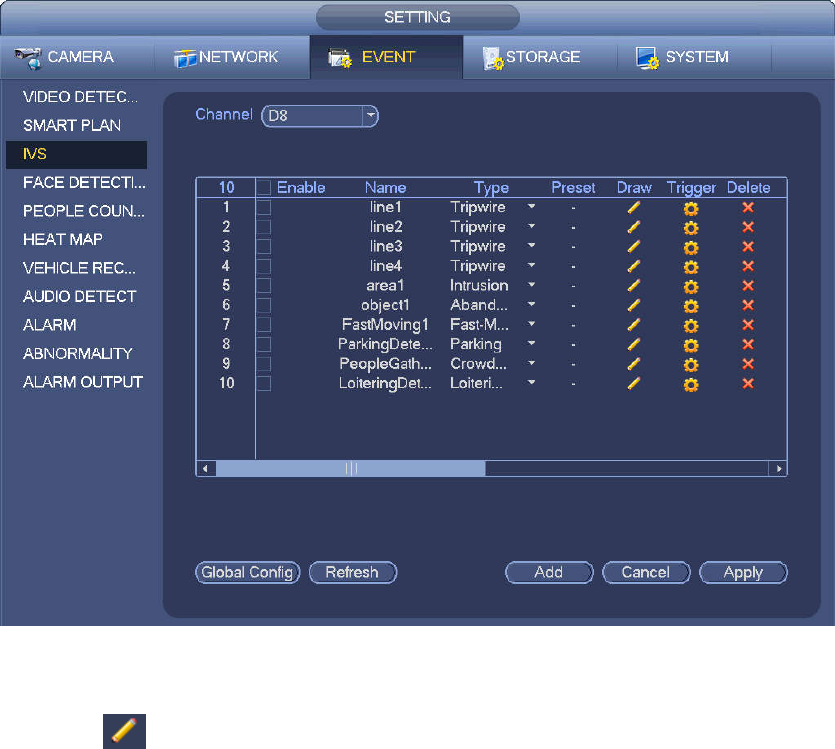Open trigger gear for LoiteringDet... row
The width and height of the screenshot is (835, 749).
(691, 385)
